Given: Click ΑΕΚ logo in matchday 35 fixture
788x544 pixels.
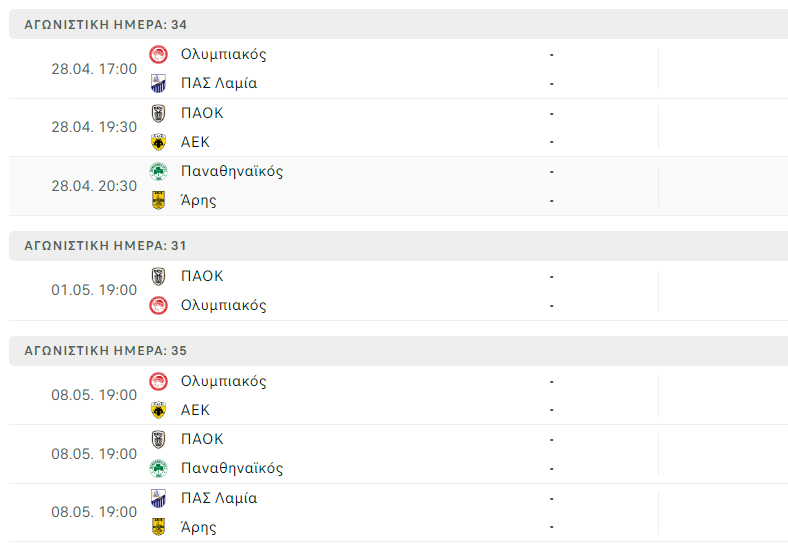Looking at the screenshot, I should [158, 410].
